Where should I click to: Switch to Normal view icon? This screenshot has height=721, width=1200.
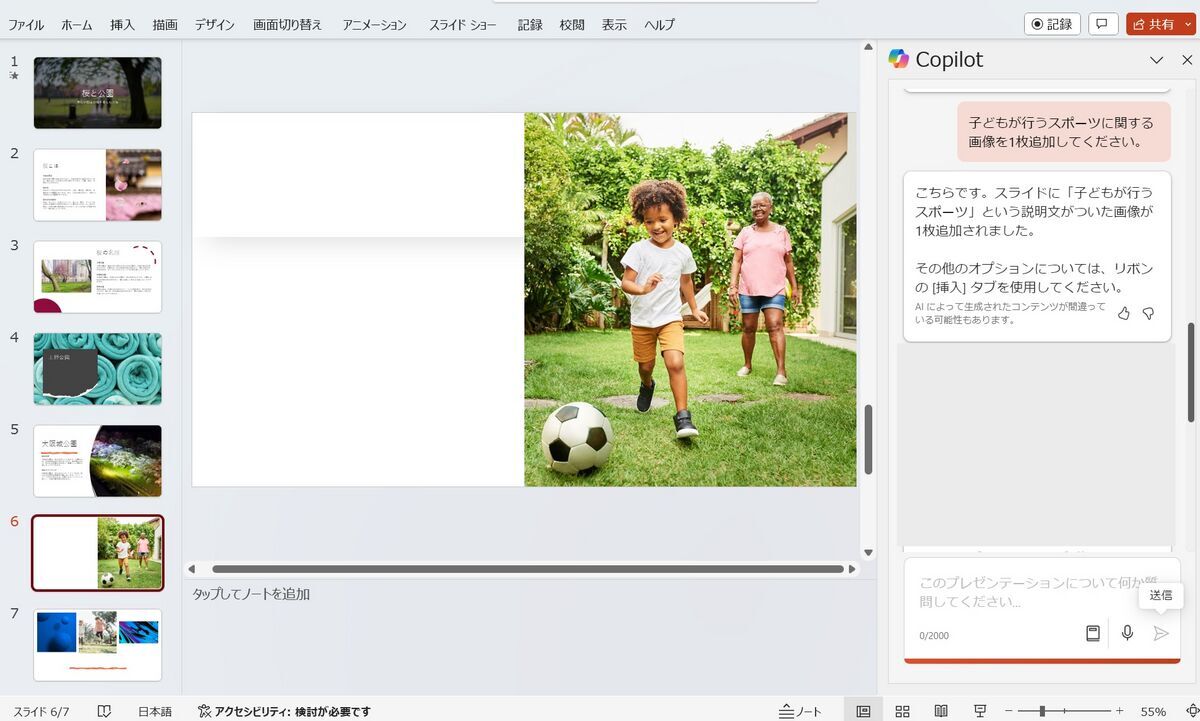click(863, 711)
